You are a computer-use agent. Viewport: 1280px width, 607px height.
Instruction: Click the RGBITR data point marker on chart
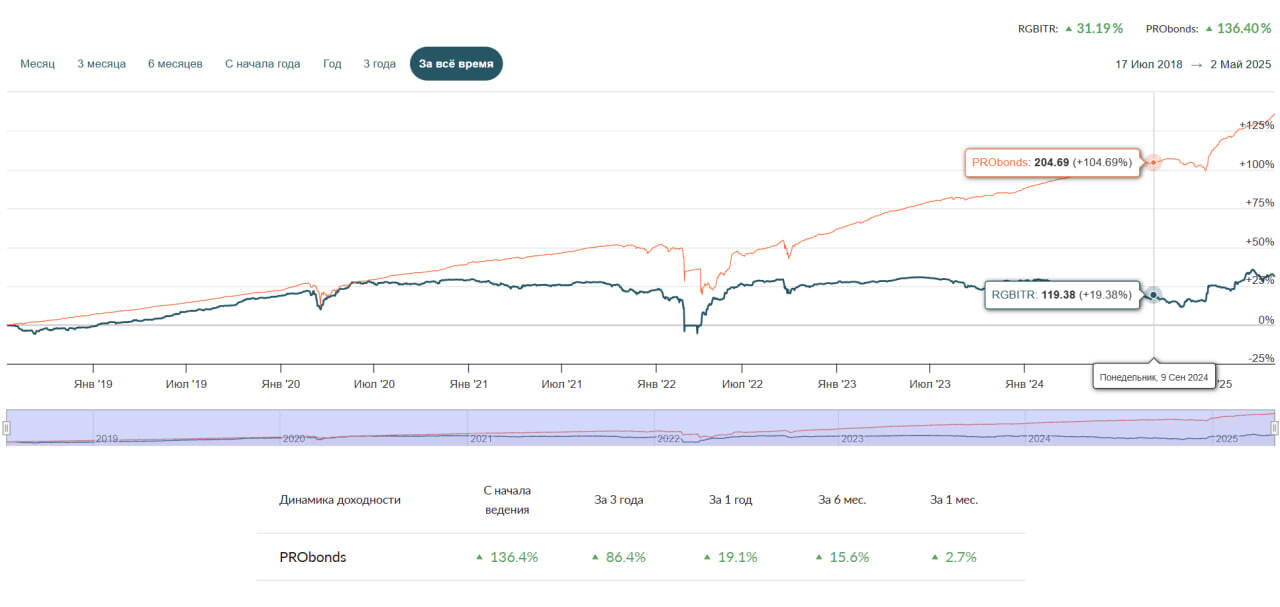[x=1153, y=295]
